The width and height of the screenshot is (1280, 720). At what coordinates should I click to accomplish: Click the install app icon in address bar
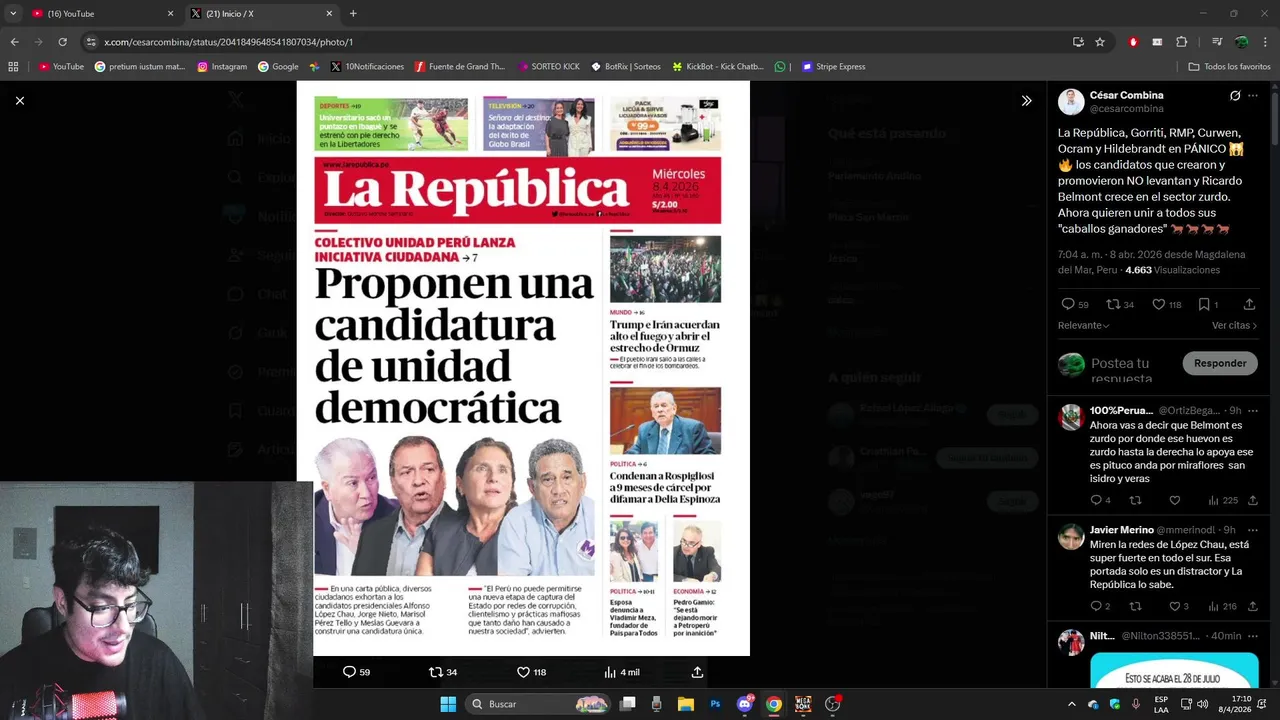1078,42
